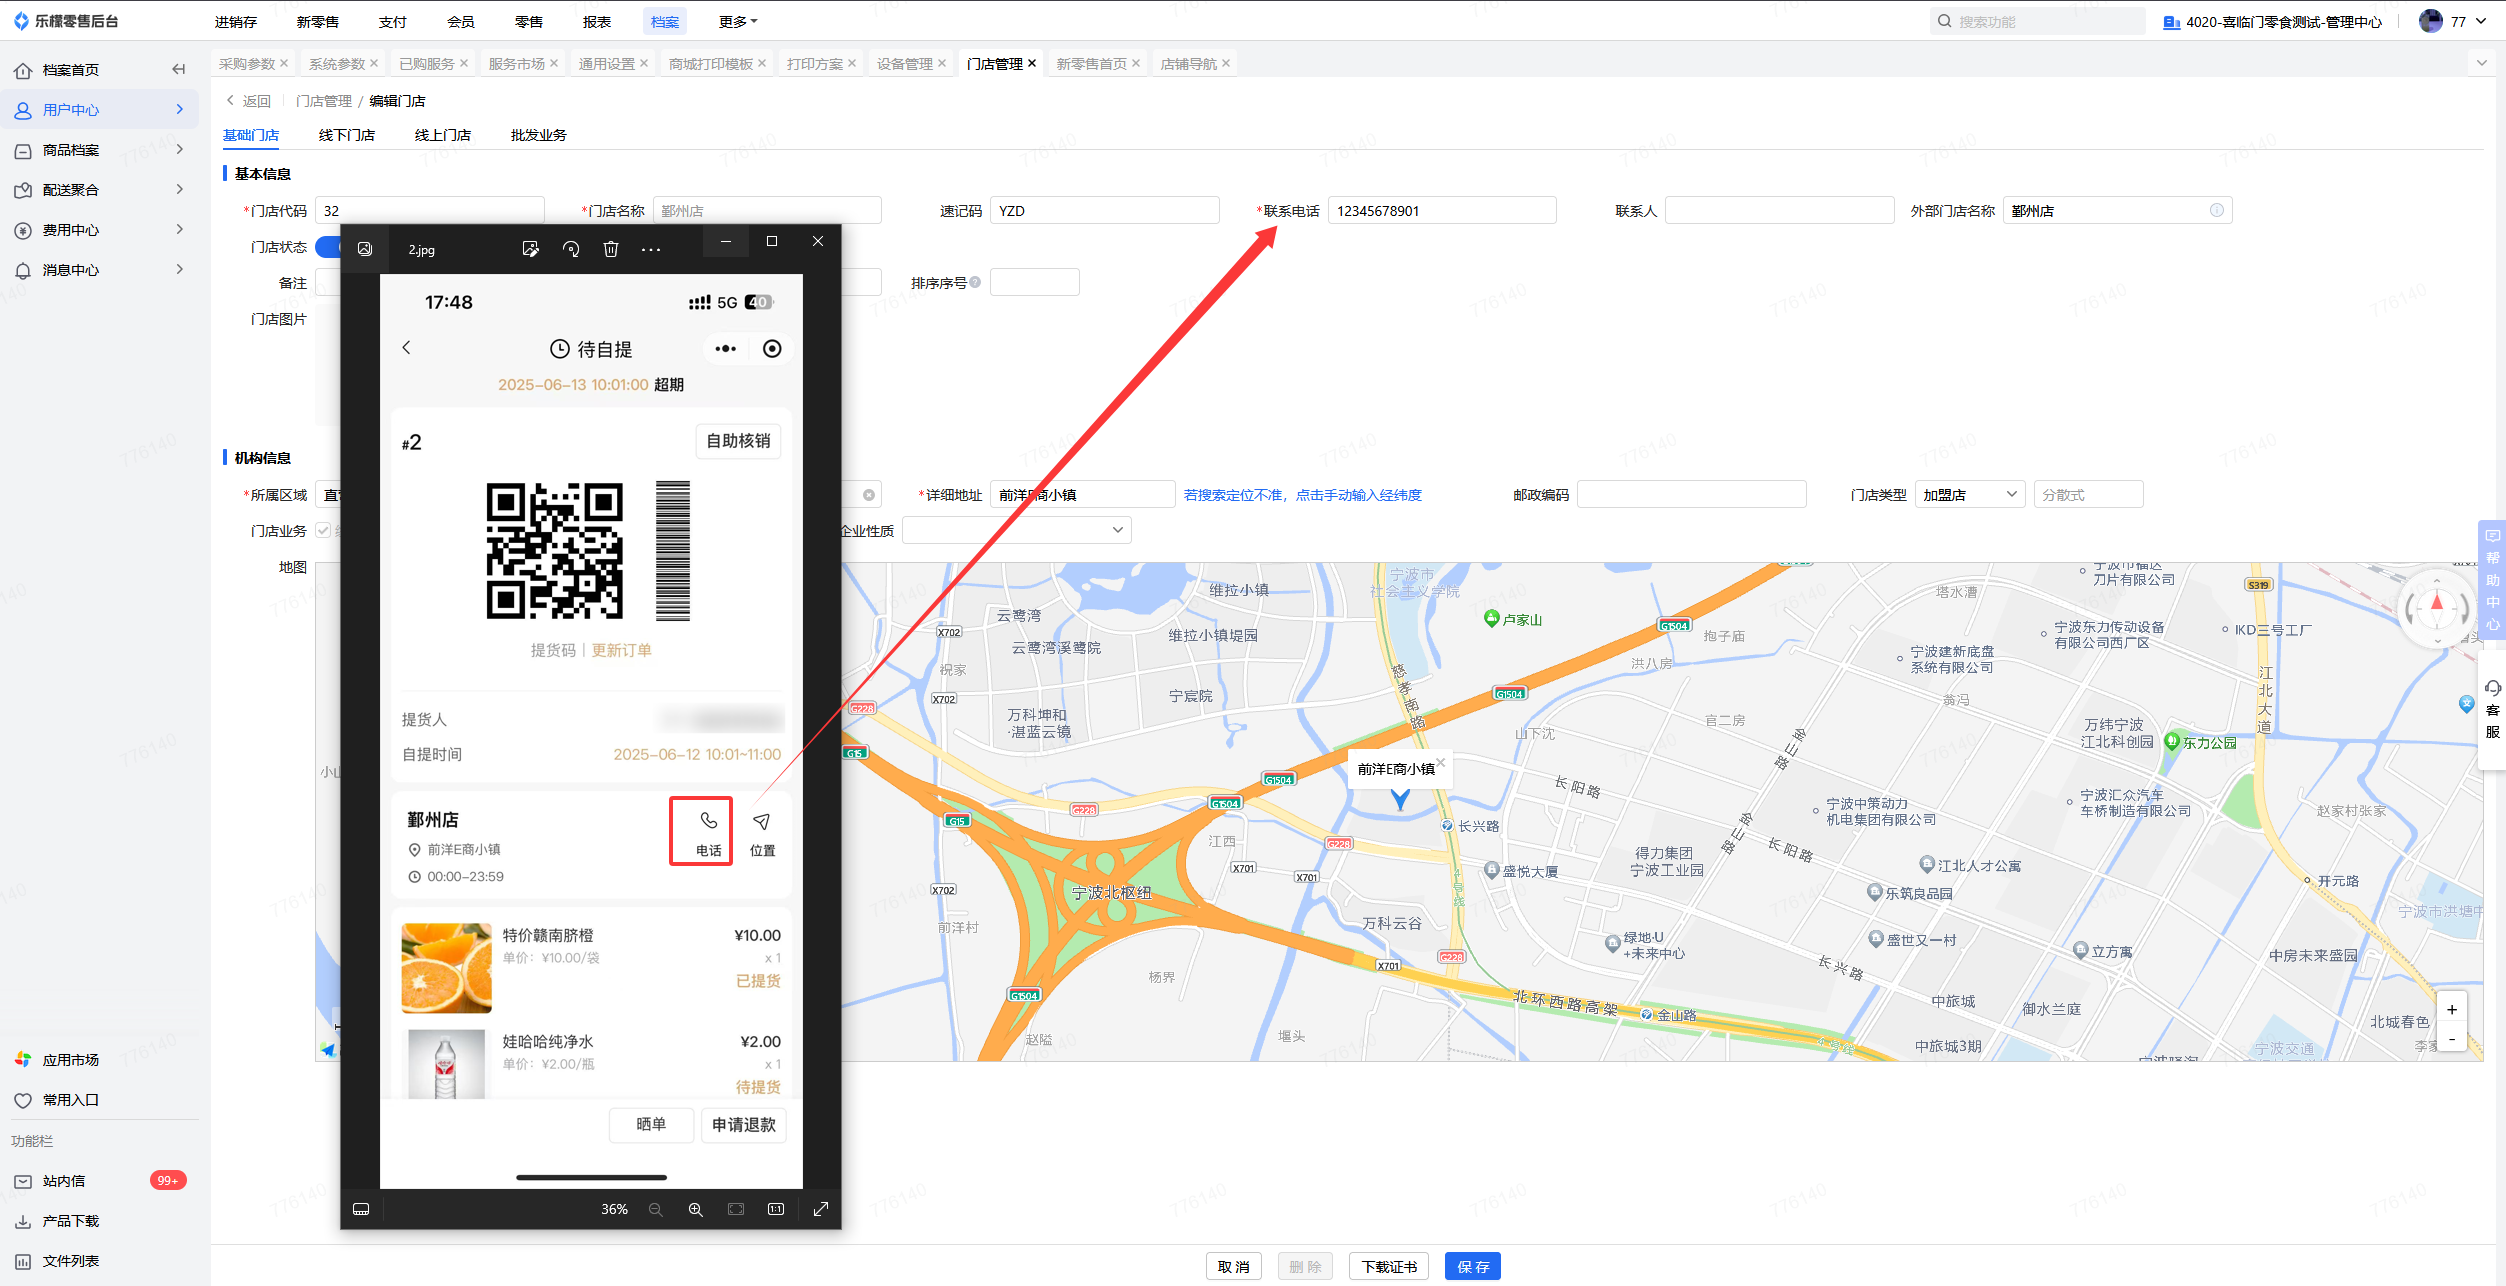Image resolution: width=2506 pixels, height=1286 pixels.
Task: Switch to the 设备管理 page tab
Action: coord(905,64)
